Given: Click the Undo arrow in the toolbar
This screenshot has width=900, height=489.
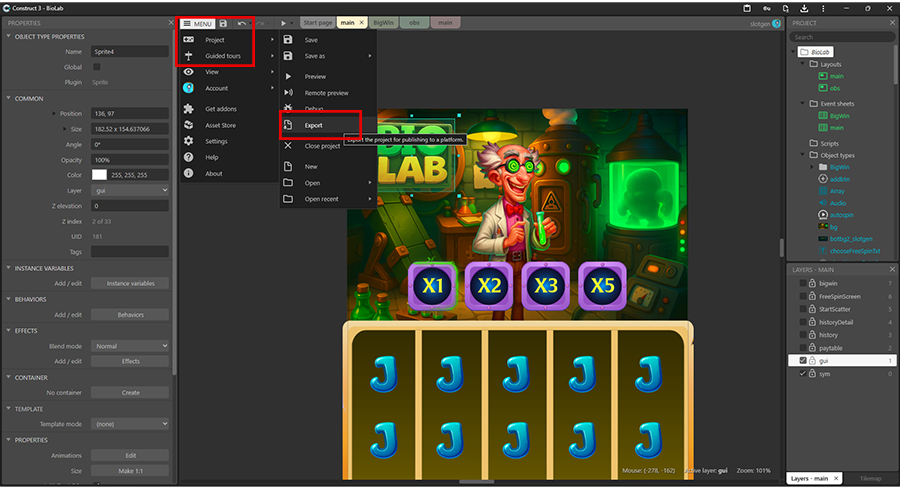Looking at the screenshot, I should [x=242, y=23].
